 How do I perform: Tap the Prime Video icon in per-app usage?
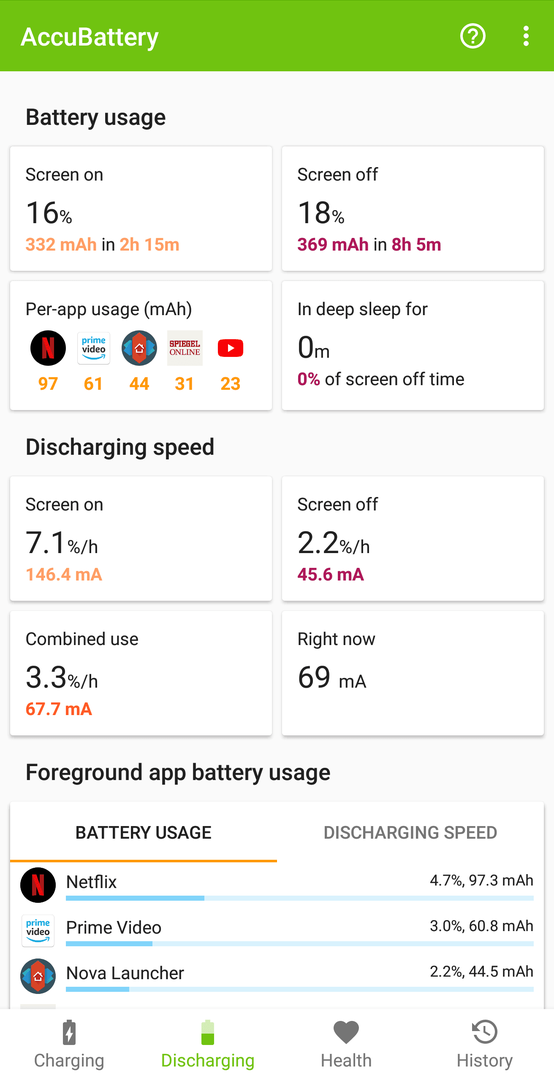click(x=94, y=348)
